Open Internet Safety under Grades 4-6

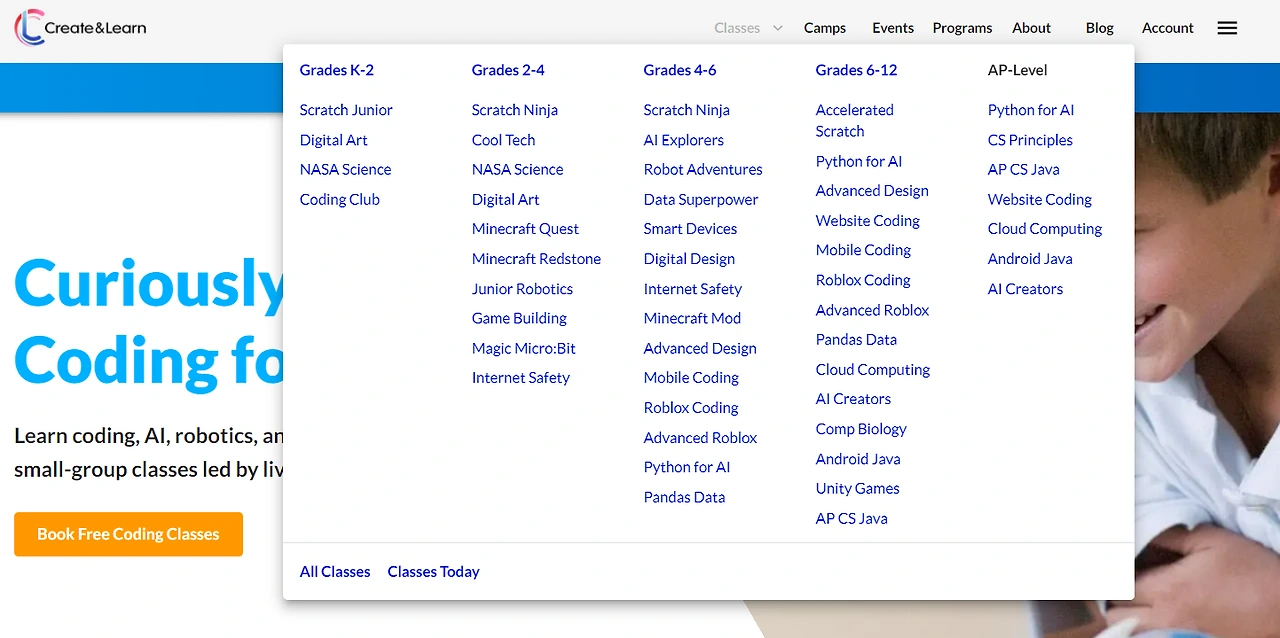coord(693,289)
